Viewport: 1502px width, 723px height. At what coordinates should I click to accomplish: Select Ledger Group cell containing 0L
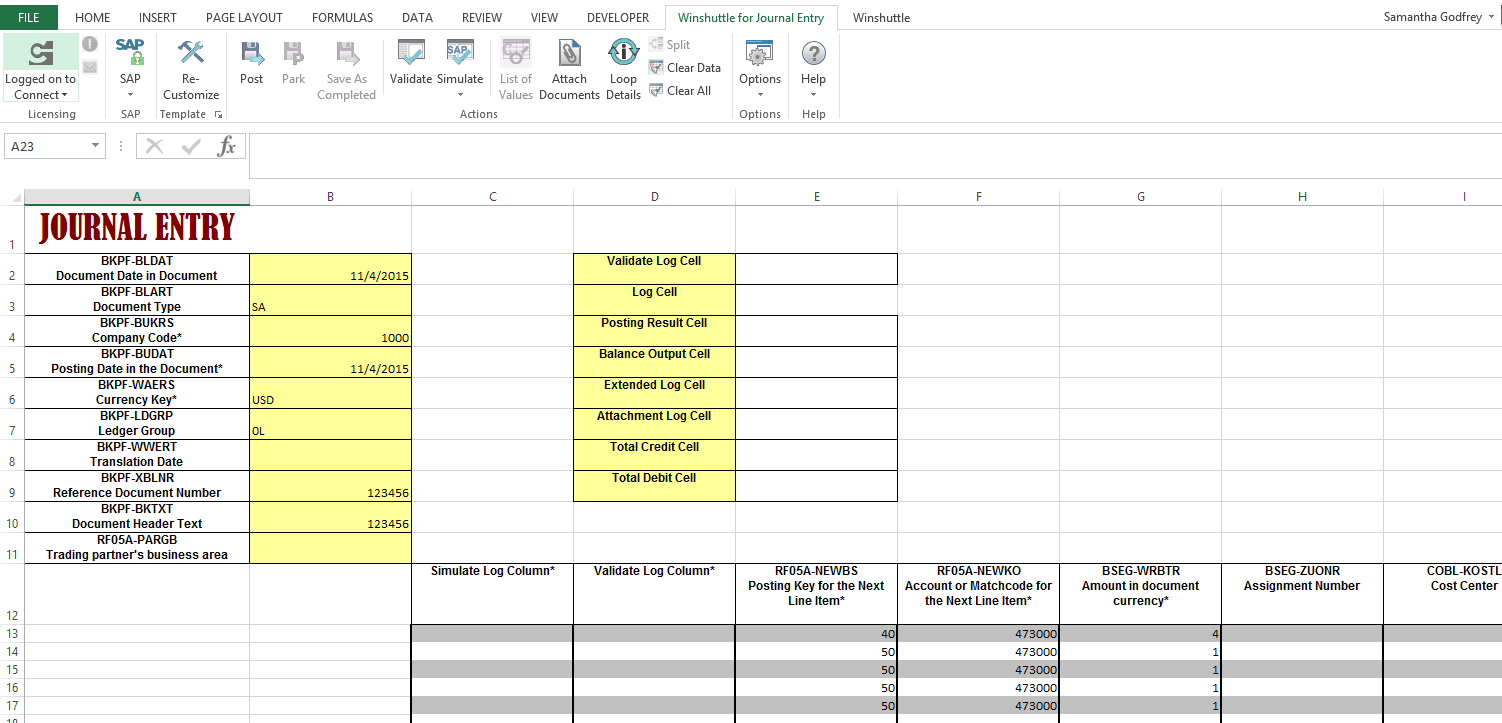pos(330,424)
